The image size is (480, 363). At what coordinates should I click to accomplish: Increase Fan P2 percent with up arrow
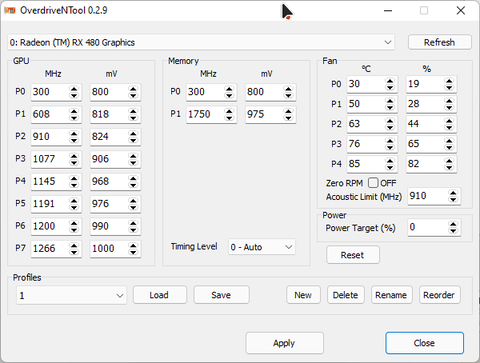coord(449,121)
